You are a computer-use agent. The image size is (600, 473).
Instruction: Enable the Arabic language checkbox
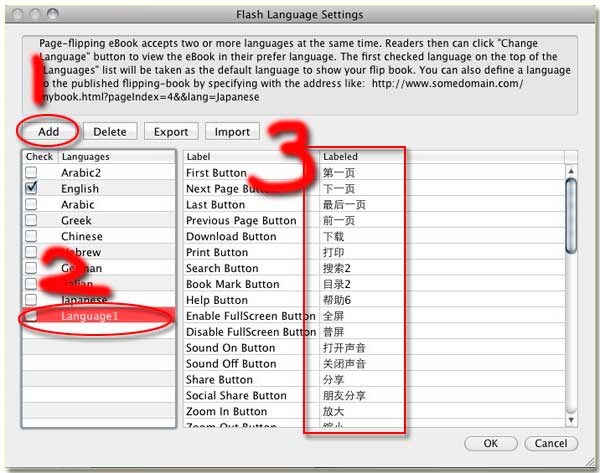coord(31,204)
